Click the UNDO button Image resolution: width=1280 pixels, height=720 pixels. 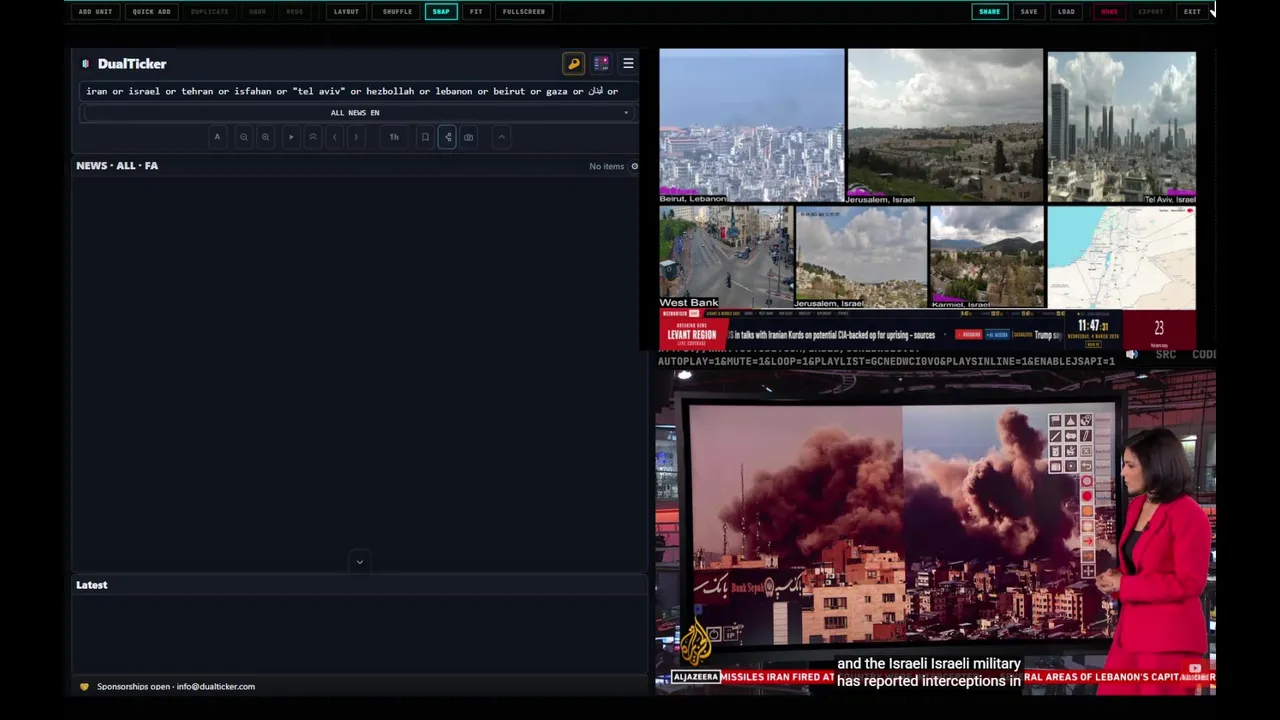pos(258,12)
